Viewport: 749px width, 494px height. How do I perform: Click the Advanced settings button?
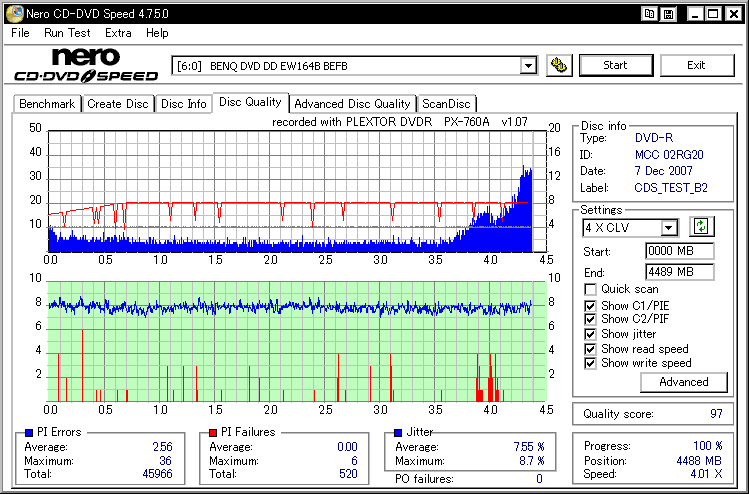pos(683,382)
